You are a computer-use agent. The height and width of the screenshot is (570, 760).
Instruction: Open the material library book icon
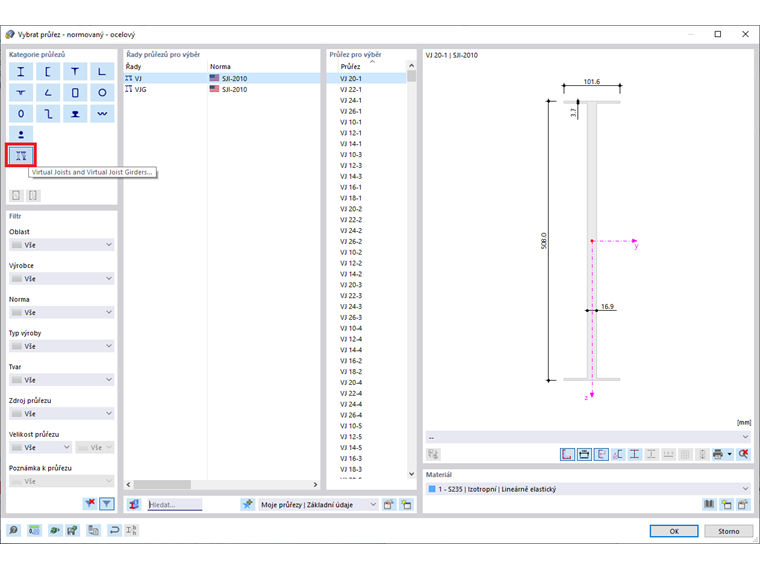709,505
